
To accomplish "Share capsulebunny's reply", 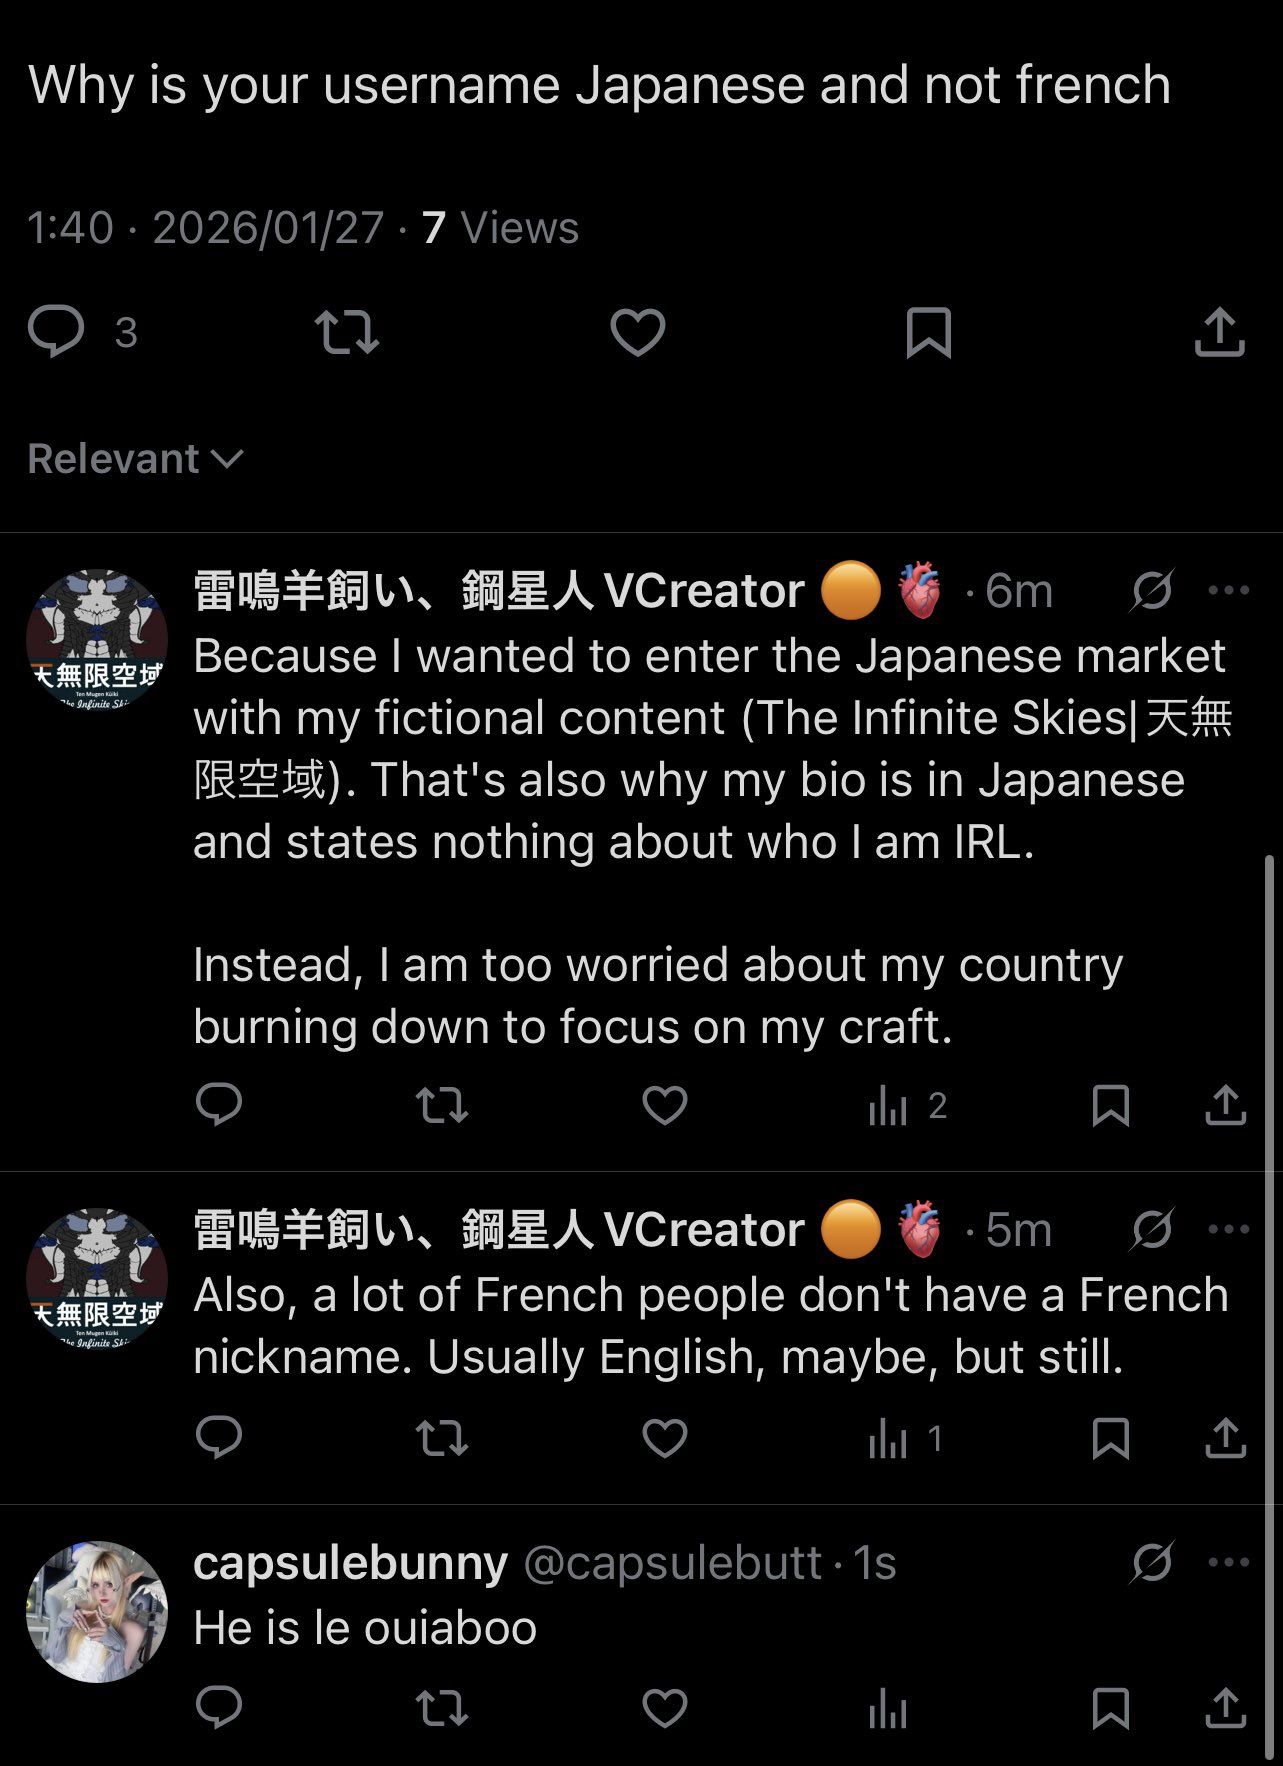I will point(1225,1708).
